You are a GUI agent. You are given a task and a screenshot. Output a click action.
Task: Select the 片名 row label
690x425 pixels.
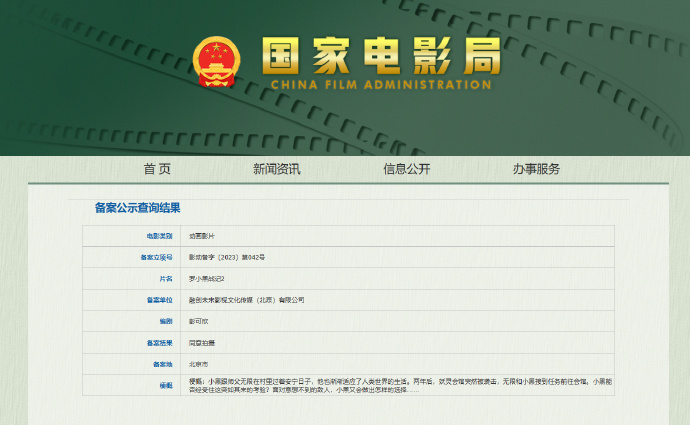coord(166,279)
